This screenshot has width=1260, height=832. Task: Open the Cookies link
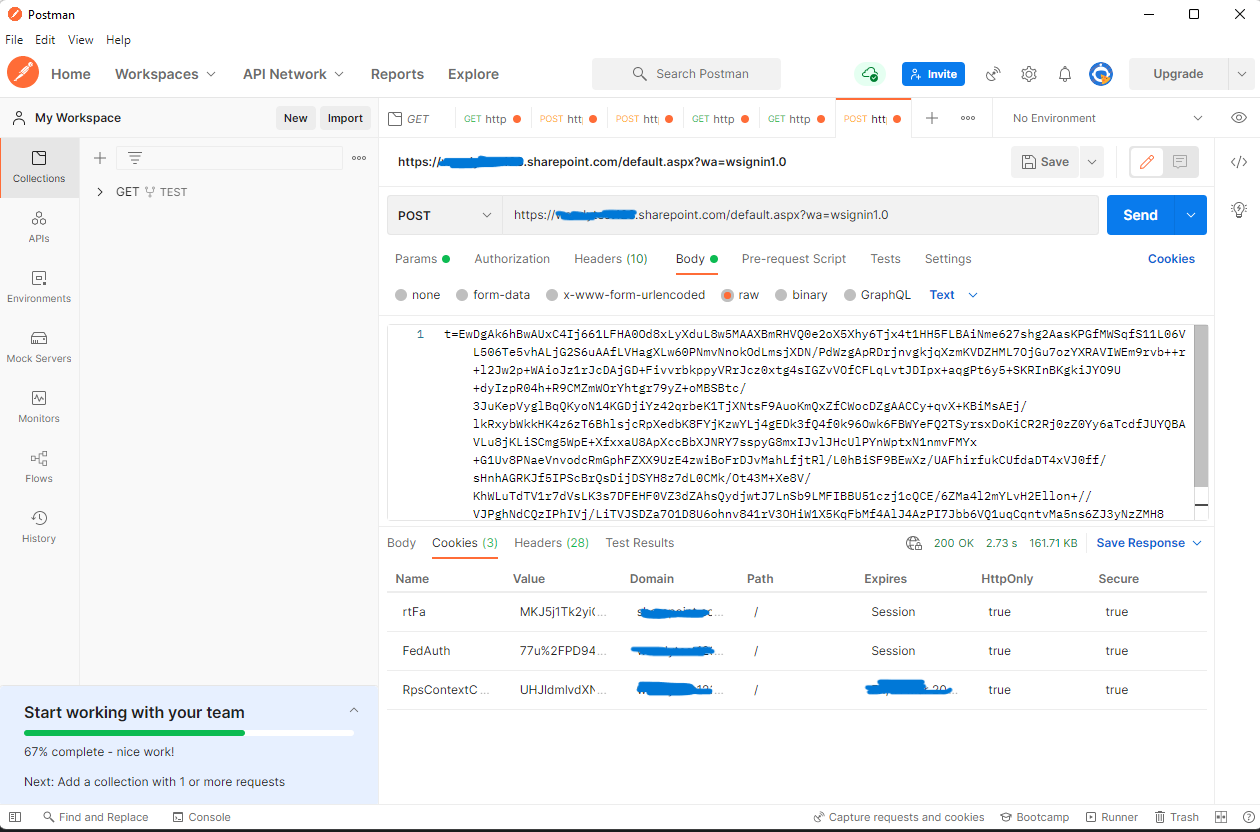(x=1171, y=259)
